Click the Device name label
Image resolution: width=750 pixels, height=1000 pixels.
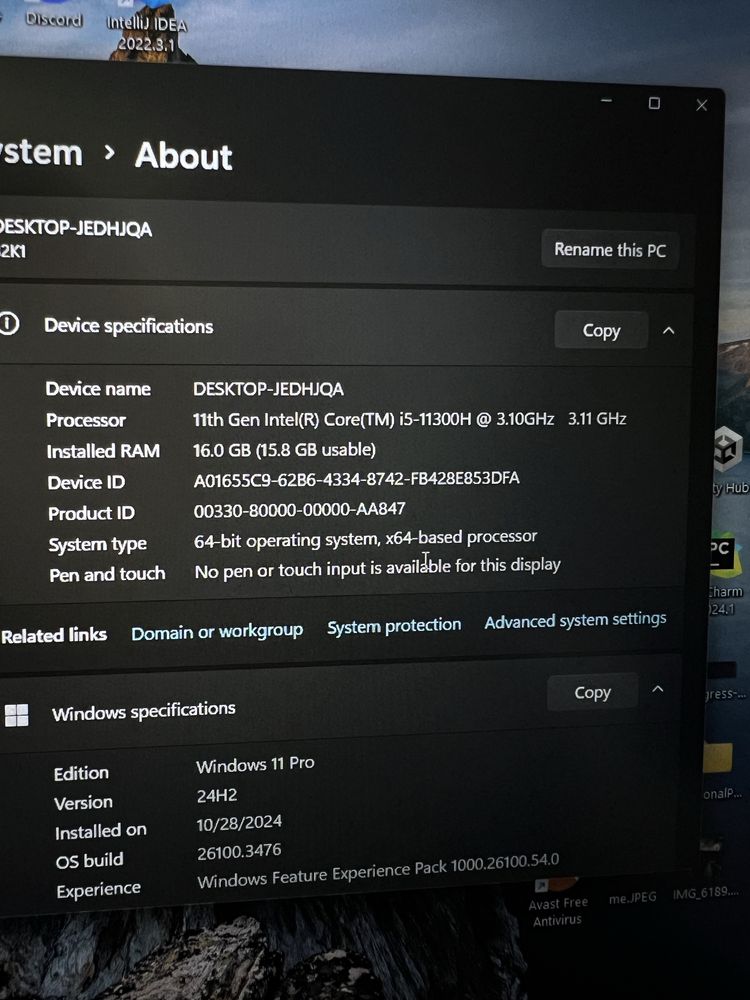[98, 389]
